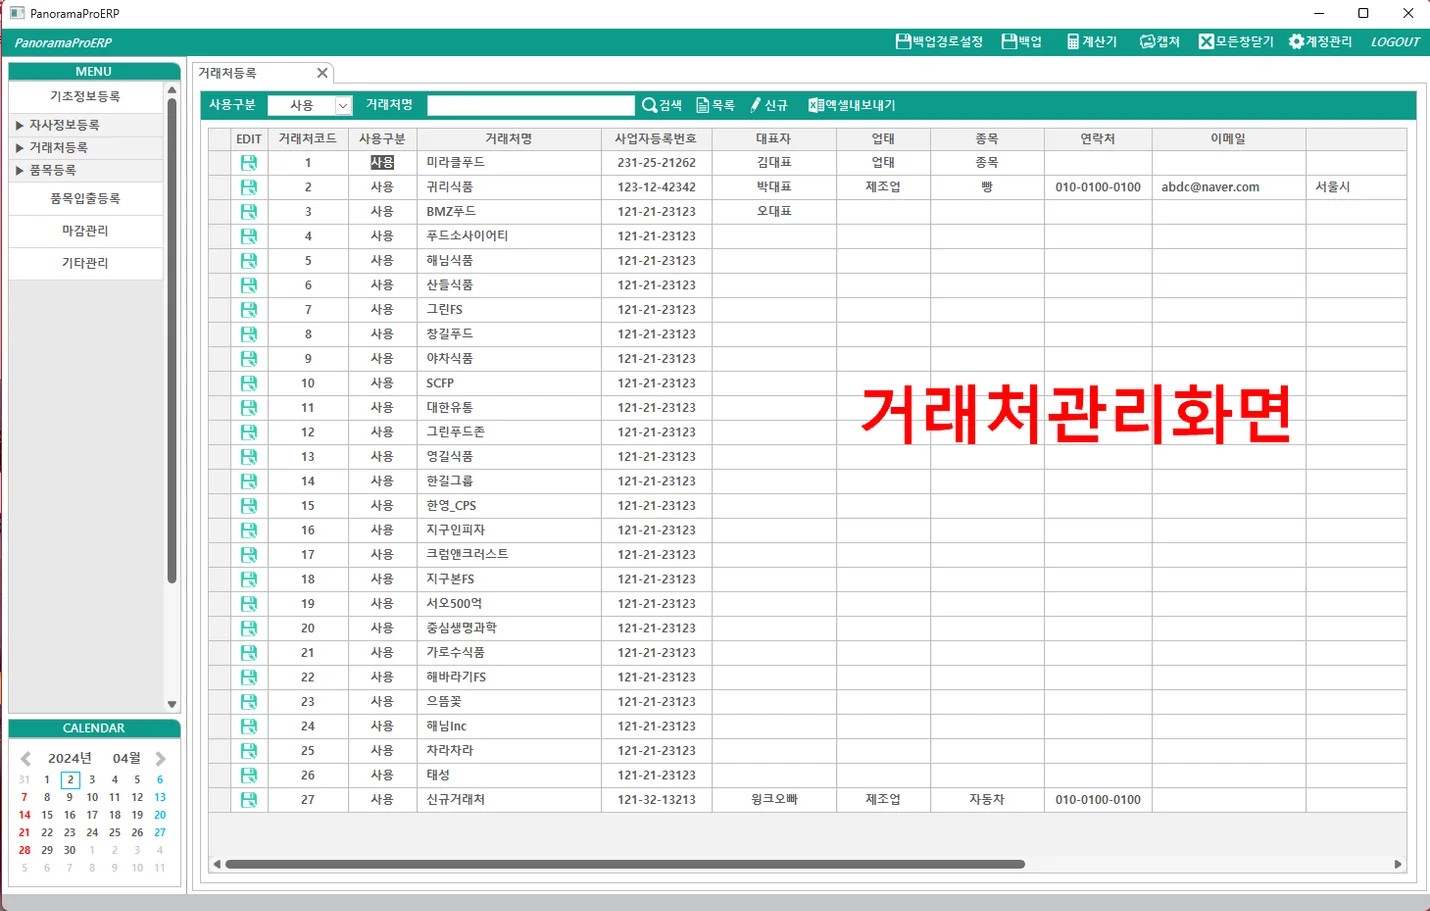
Task: Open 백업경로설정 in the top bar
Action: (x=939, y=42)
